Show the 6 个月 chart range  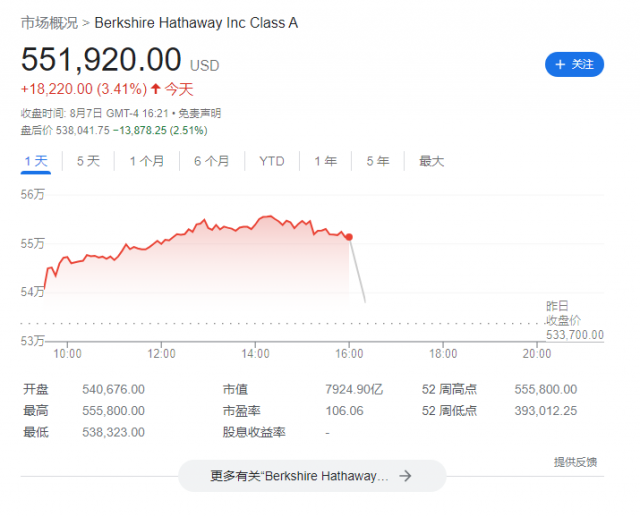pyautogui.click(x=211, y=161)
